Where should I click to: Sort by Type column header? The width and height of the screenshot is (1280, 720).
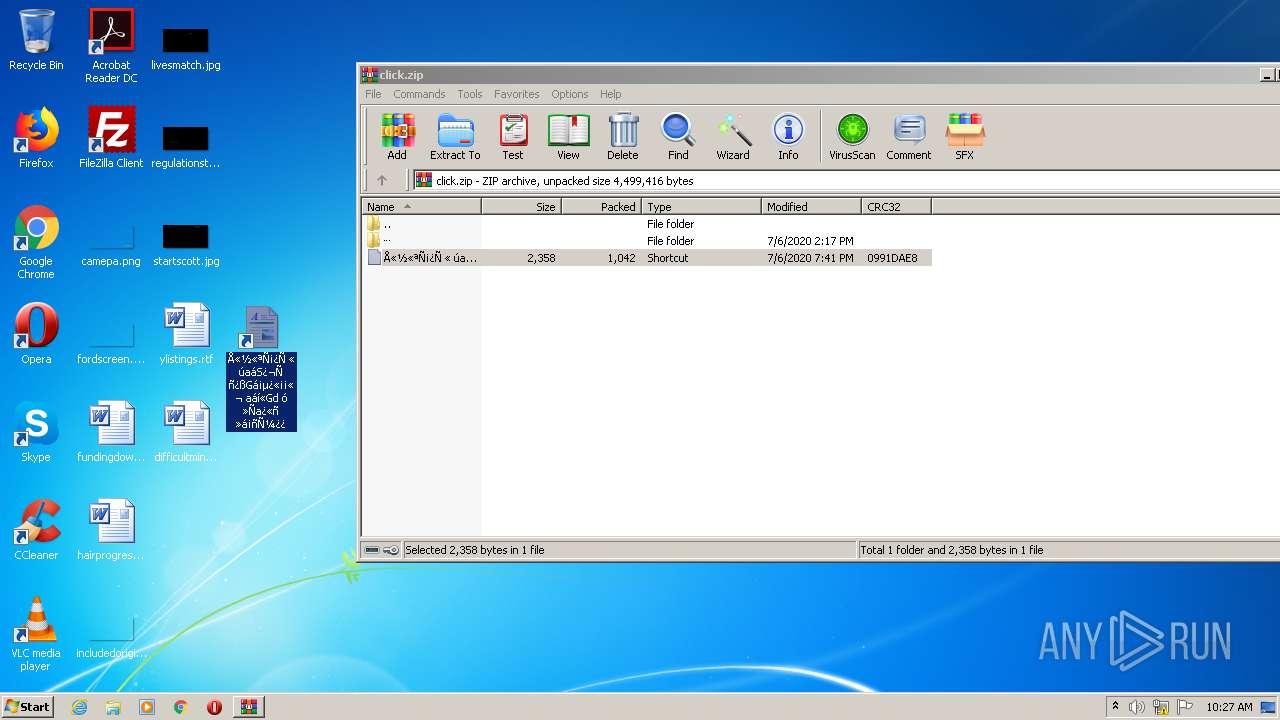click(x=701, y=207)
